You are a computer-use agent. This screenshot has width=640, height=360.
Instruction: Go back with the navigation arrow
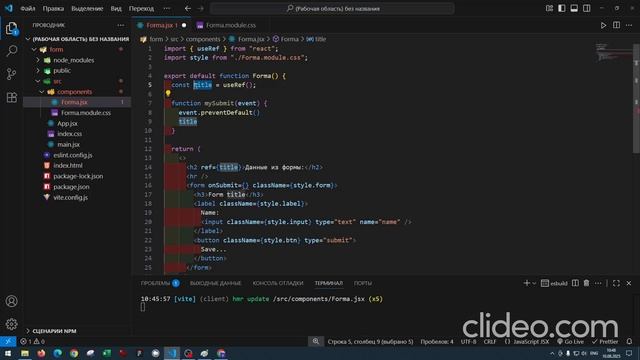click(x=188, y=9)
